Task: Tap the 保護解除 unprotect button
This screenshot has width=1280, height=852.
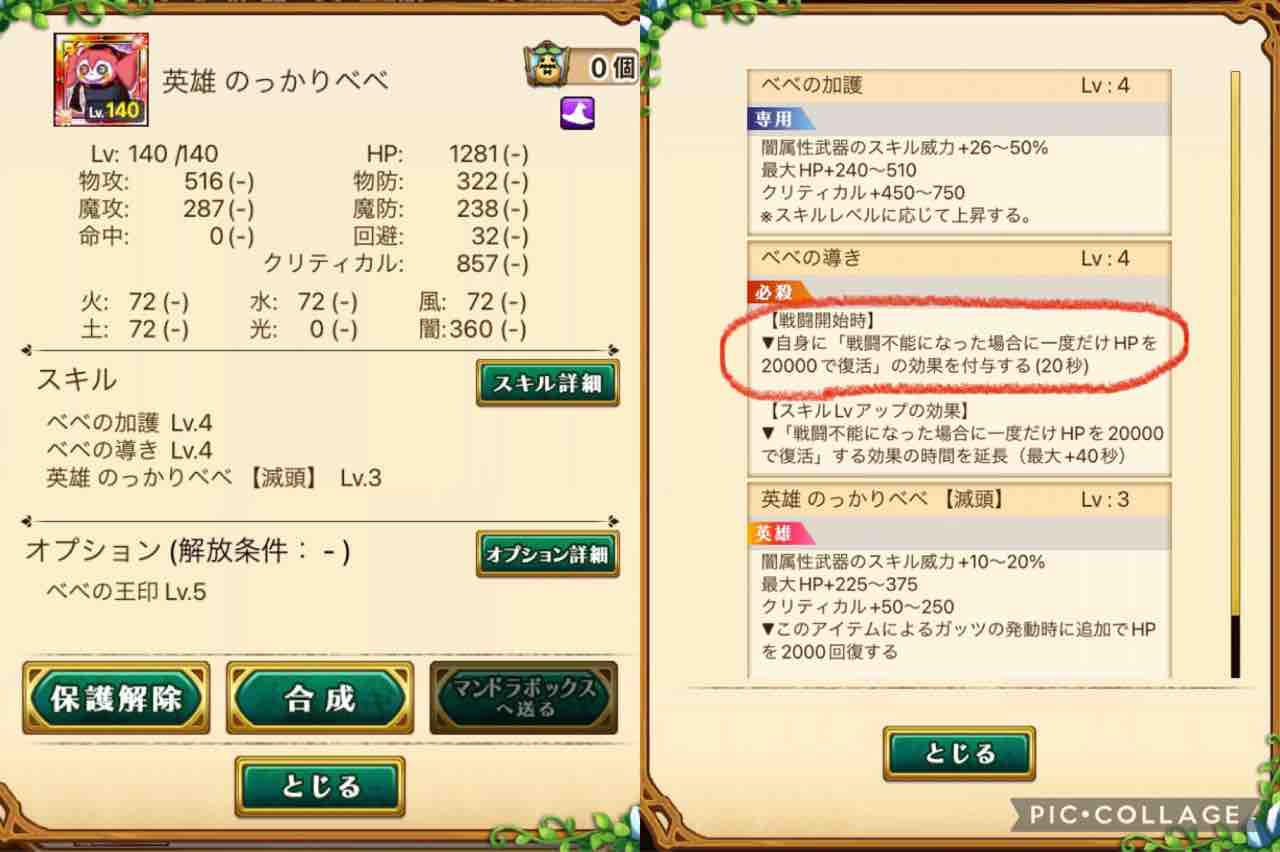Action: tap(116, 697)
